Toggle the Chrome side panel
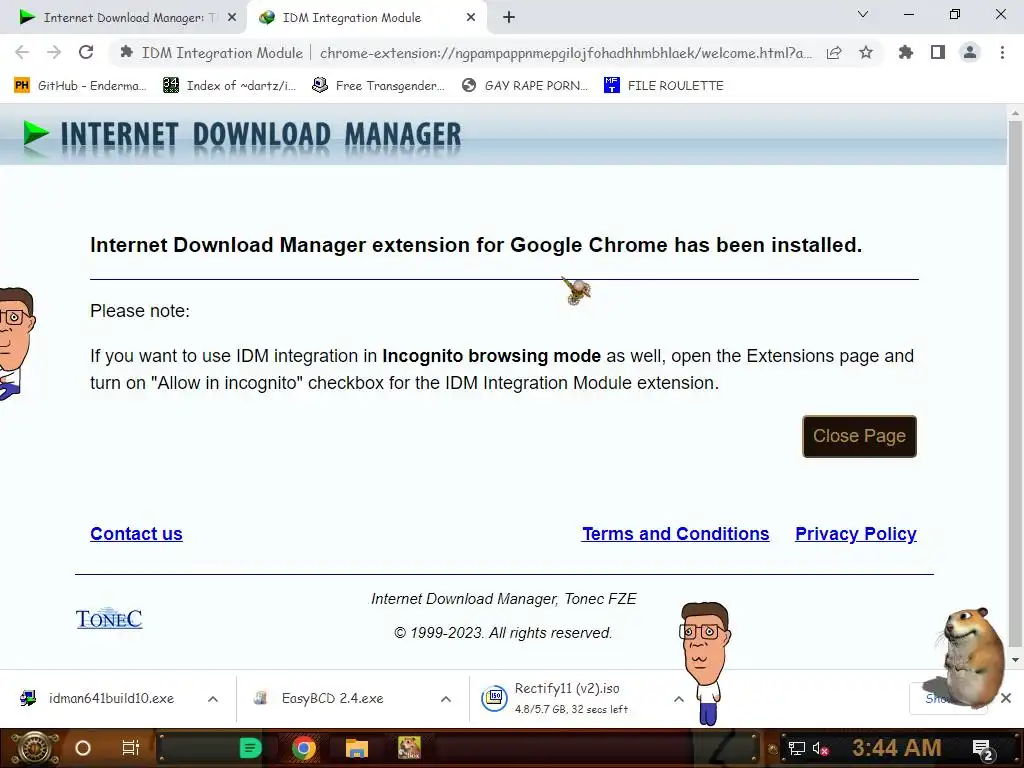1024x768 pixels. click(x=938, y=52)
